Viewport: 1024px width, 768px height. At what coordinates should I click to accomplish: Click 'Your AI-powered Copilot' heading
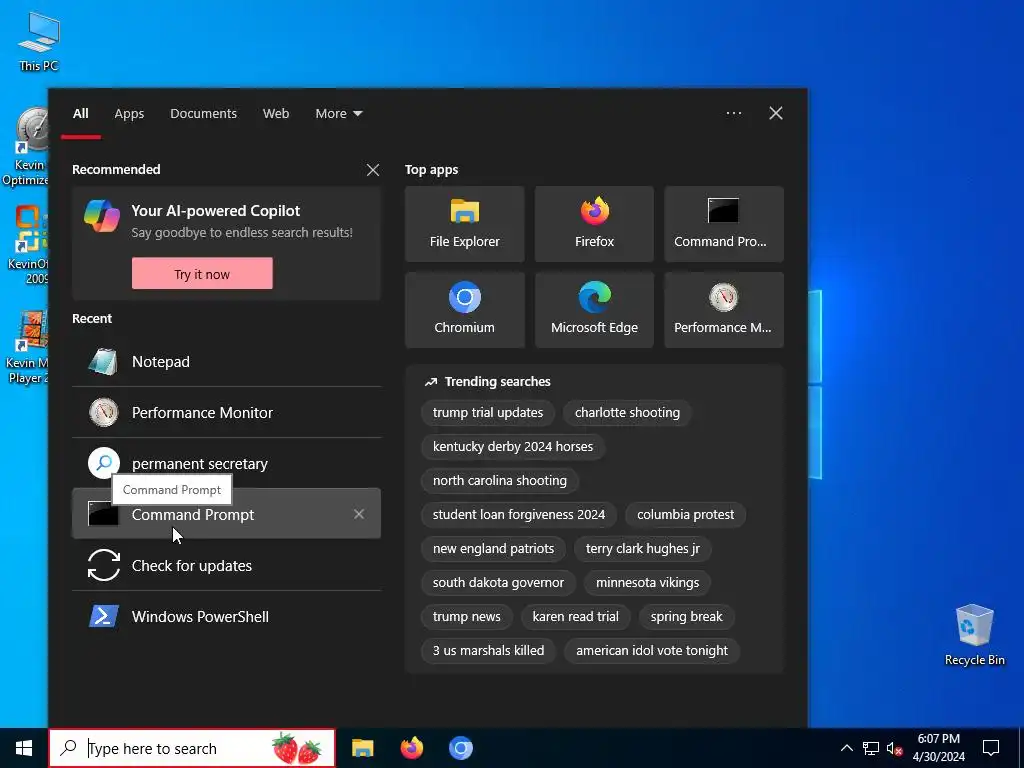pyautogui.click(x=216, y=210)
